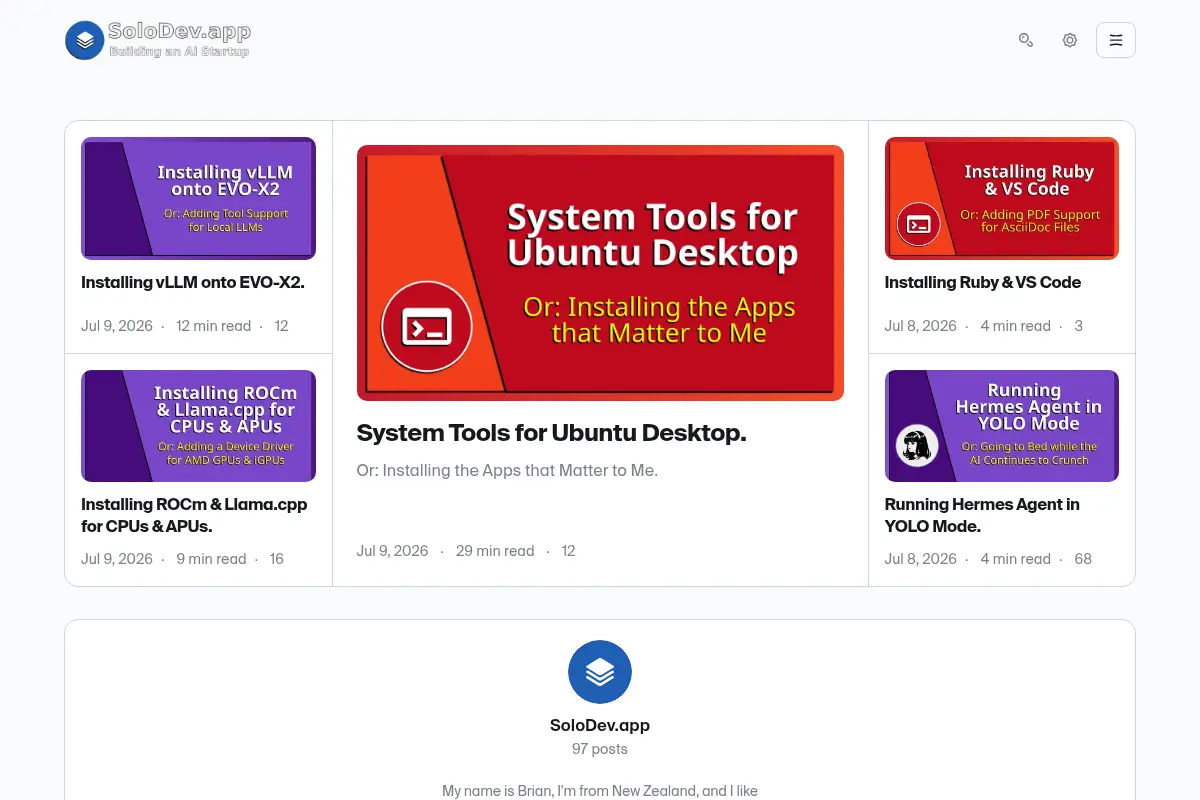Open the 'SoloDev.app' name in the profile card
Screen dimensions: 1200x800
(600, 725)
